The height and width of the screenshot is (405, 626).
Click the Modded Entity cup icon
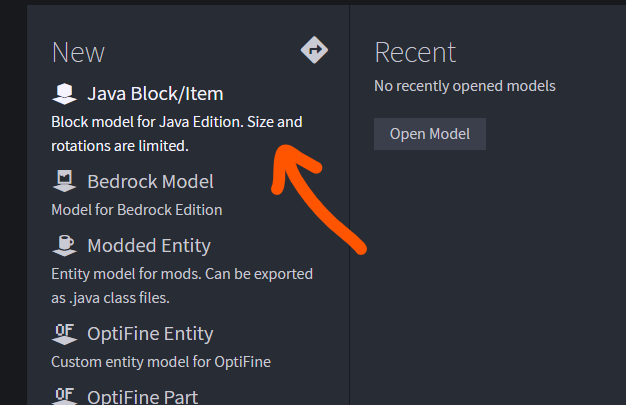(64, 245)
